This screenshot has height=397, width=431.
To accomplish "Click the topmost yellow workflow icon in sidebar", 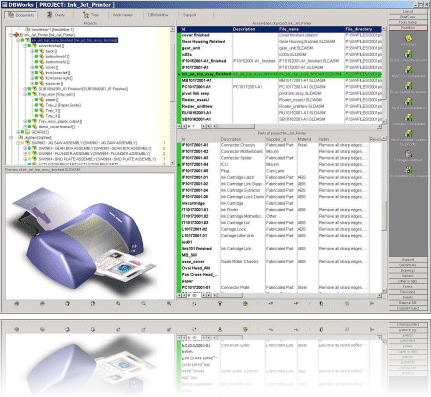I will coord(409,38).
